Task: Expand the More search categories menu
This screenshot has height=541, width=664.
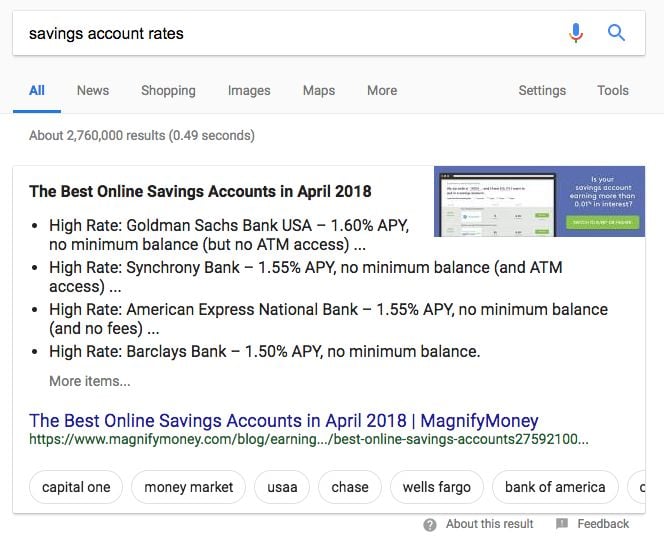Action: [382, 90]
